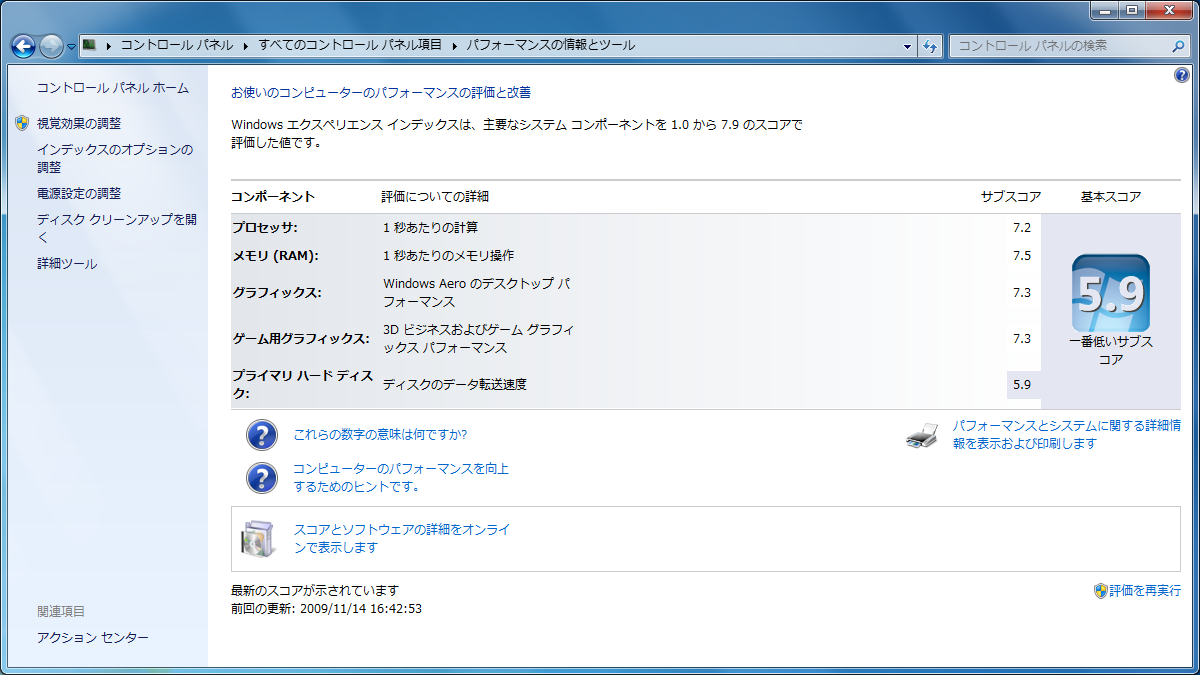
Task: Click the 5.9 hard disk subscore
Action: pos(1021,385)
